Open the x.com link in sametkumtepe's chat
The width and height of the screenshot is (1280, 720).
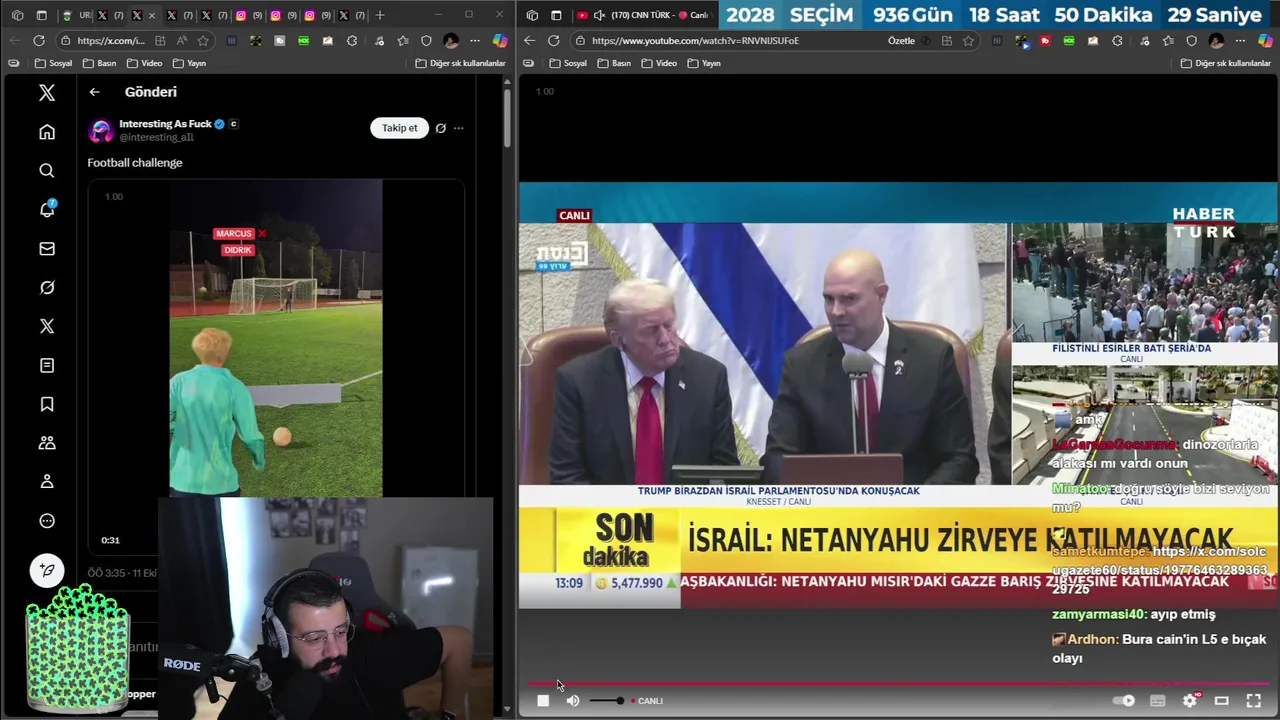(1160, 570)
